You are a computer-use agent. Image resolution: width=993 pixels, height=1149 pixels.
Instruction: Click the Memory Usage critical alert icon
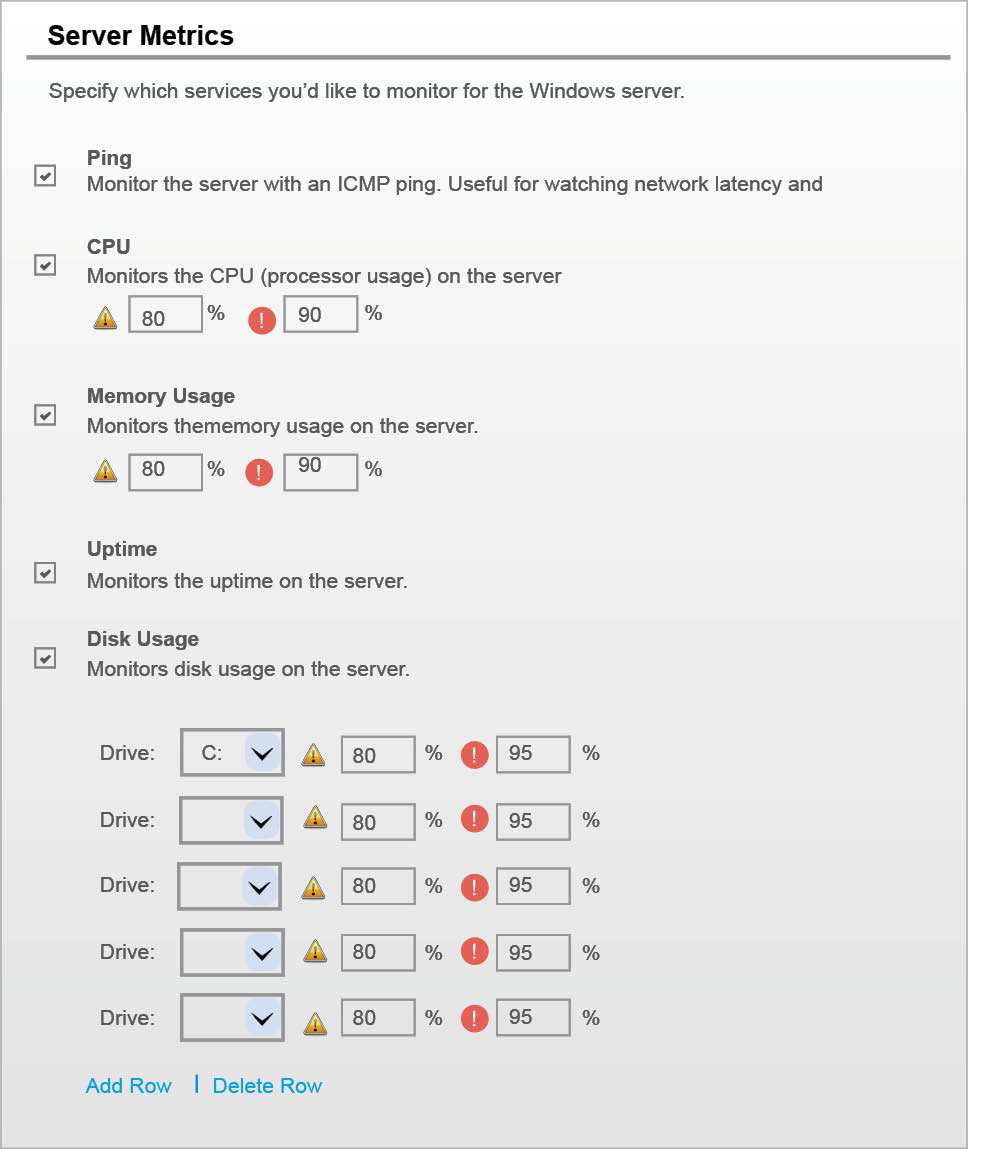pyautogui.click(x=259, y=472)
